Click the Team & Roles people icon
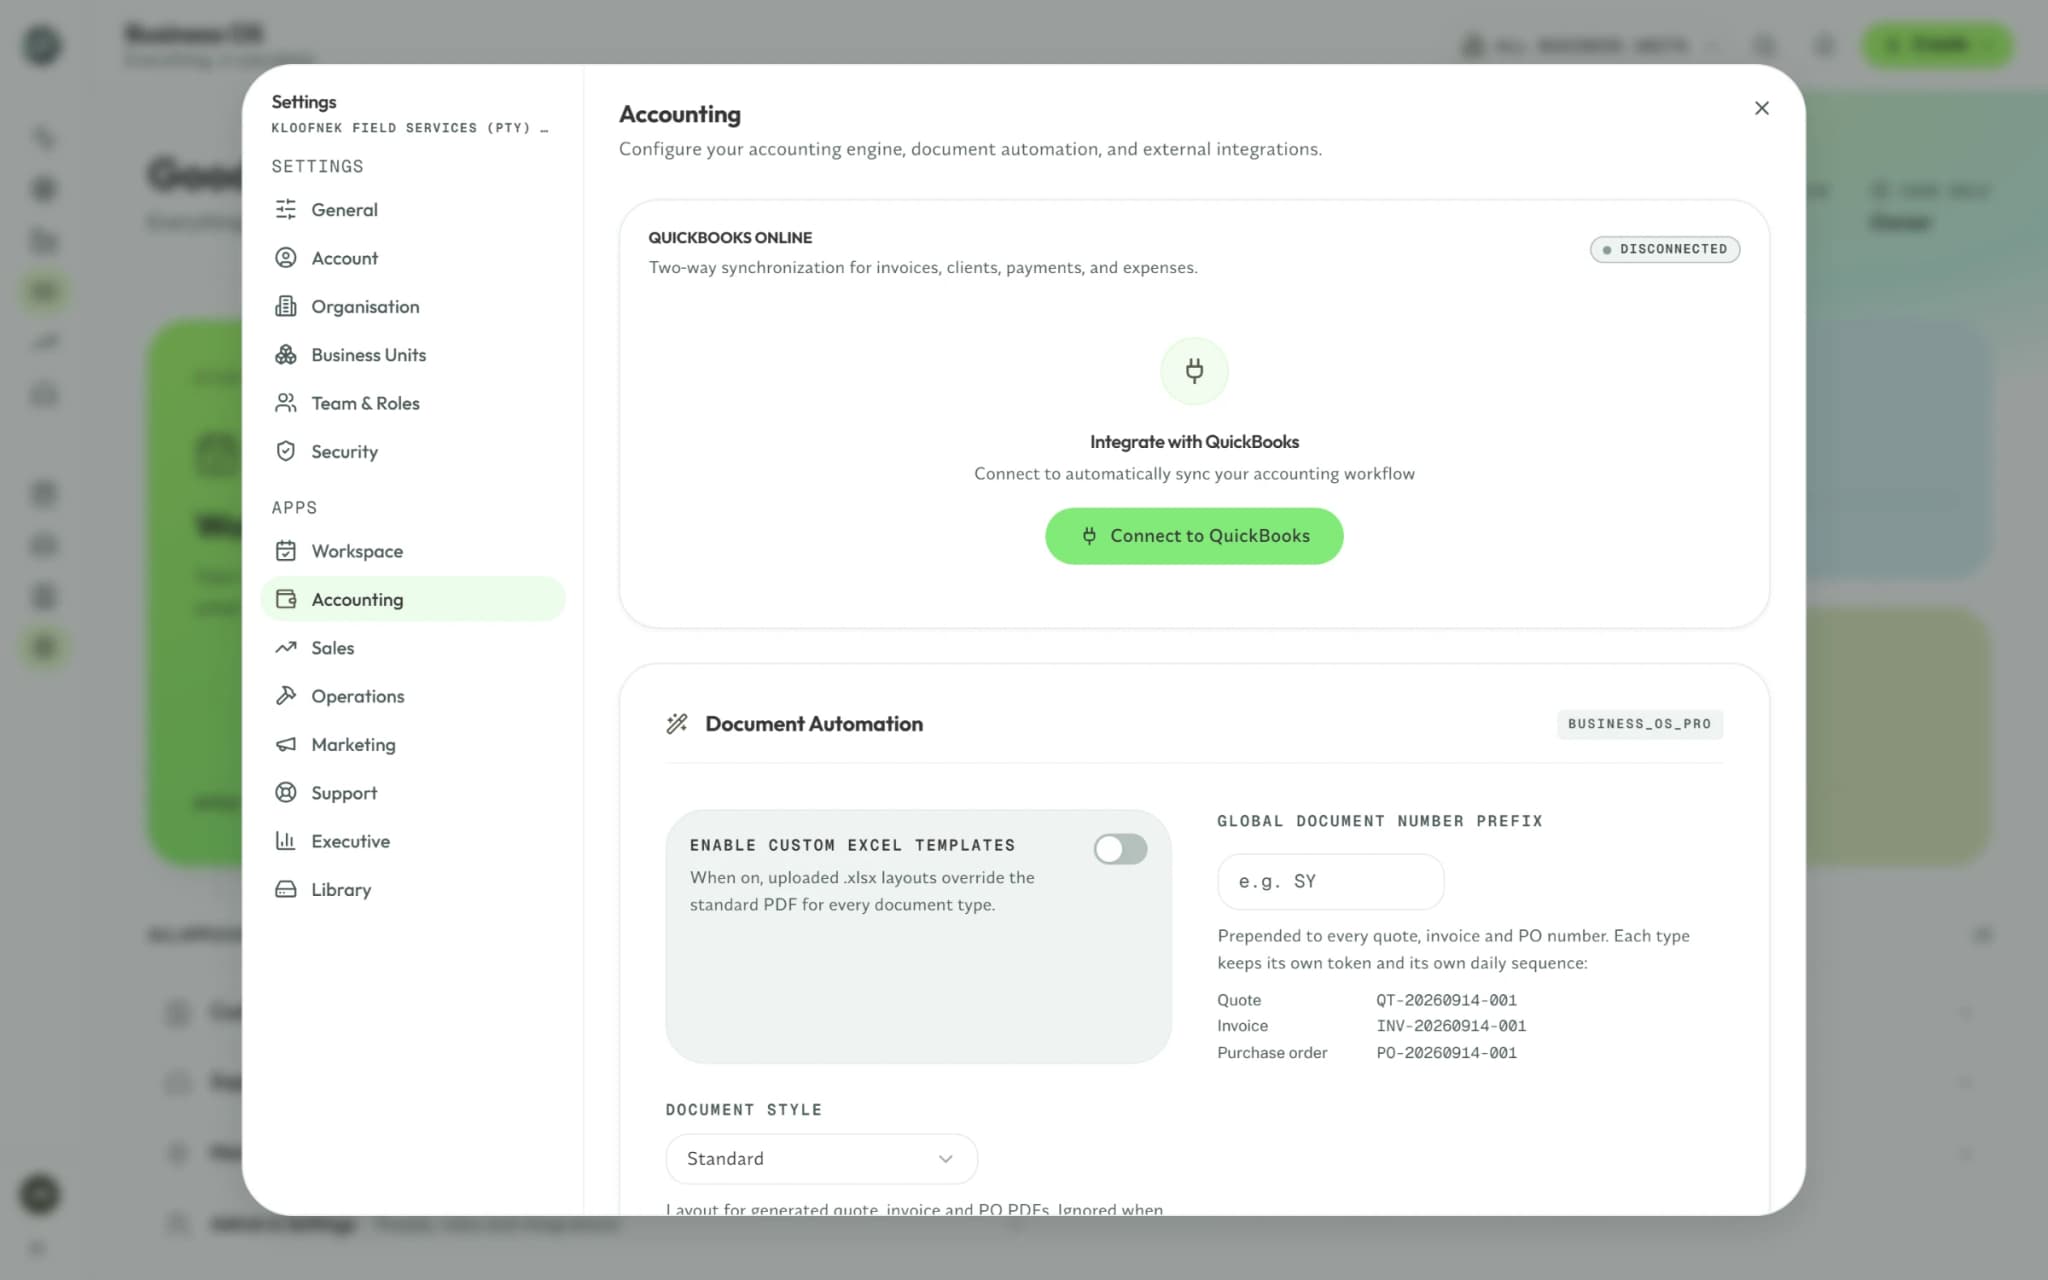Viewport: 2048px width, 1280px height. (x=286, y=403)
